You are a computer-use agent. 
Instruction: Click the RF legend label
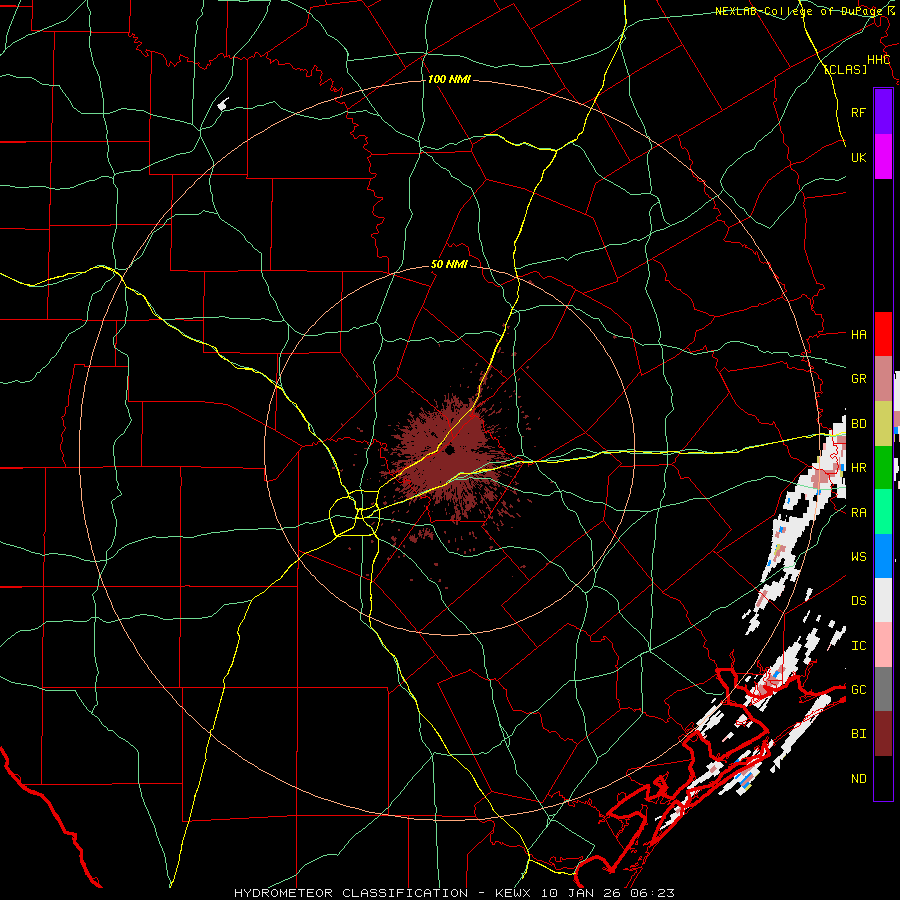[858, 112]
